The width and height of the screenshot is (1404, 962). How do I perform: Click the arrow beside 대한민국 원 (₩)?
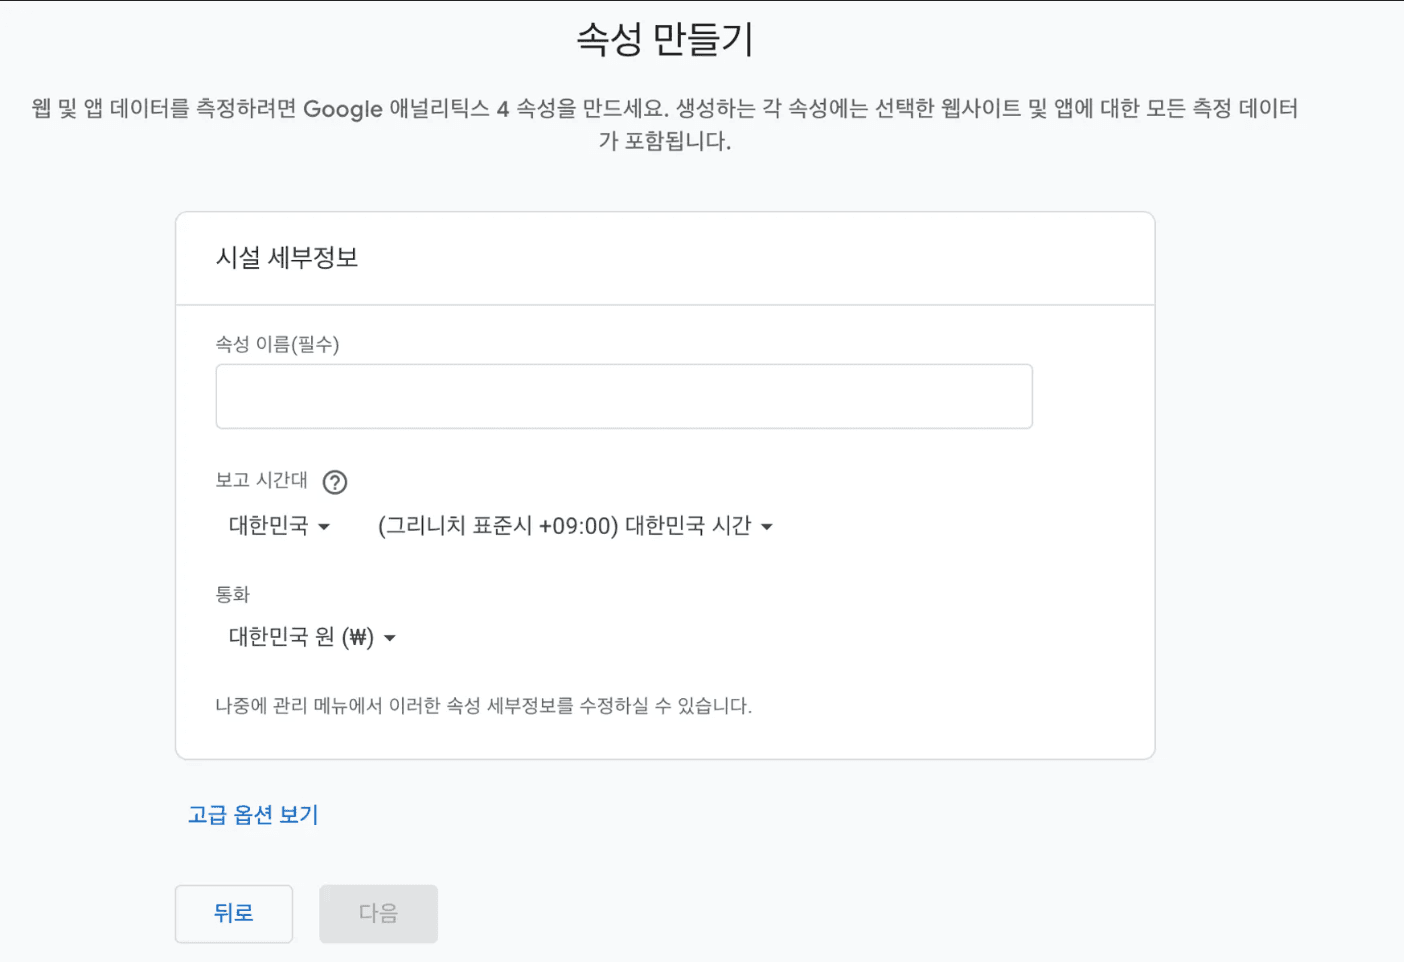[390, 638]
